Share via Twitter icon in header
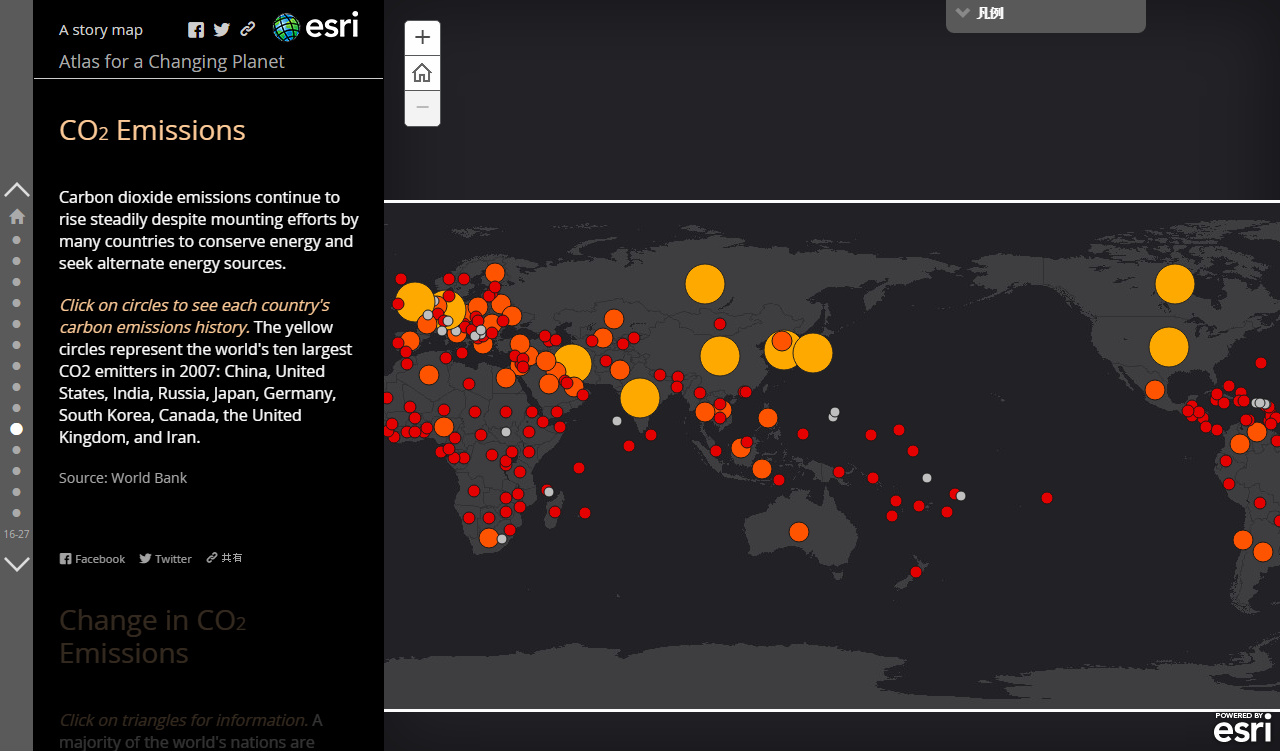1280x751 pixels. [x=222, y=30]
